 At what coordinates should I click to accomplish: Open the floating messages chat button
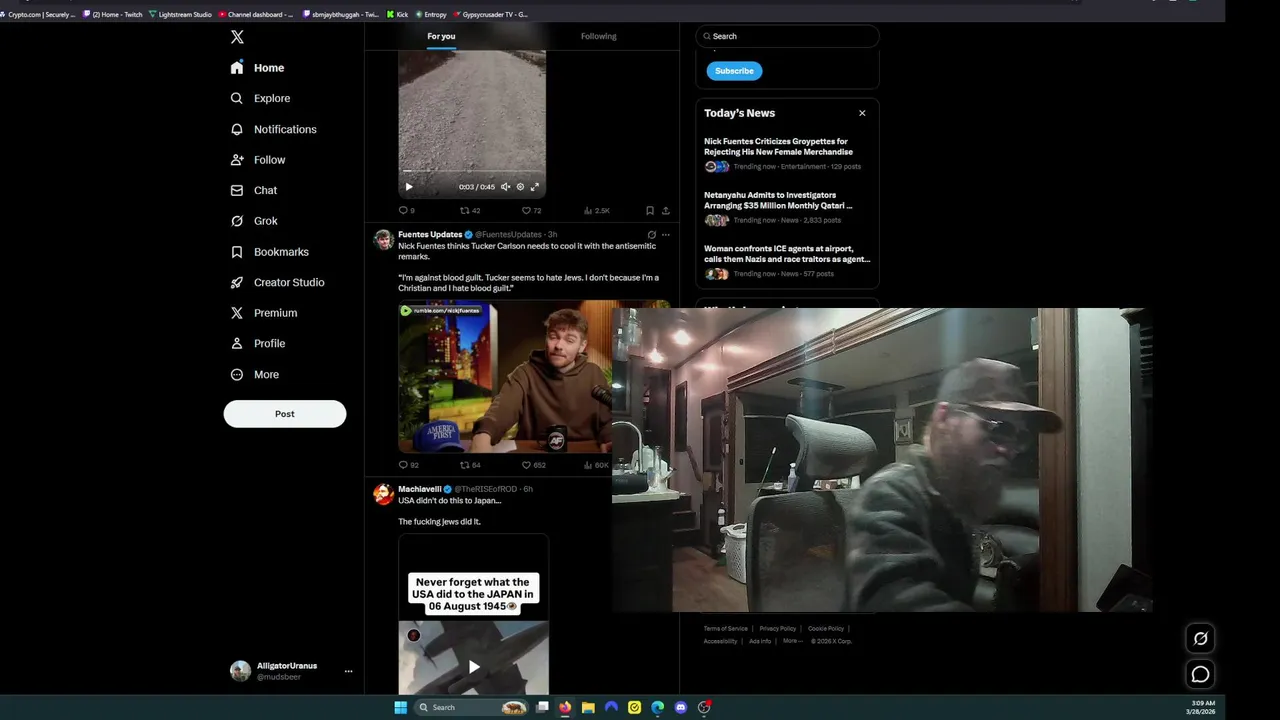point(1200,675)
